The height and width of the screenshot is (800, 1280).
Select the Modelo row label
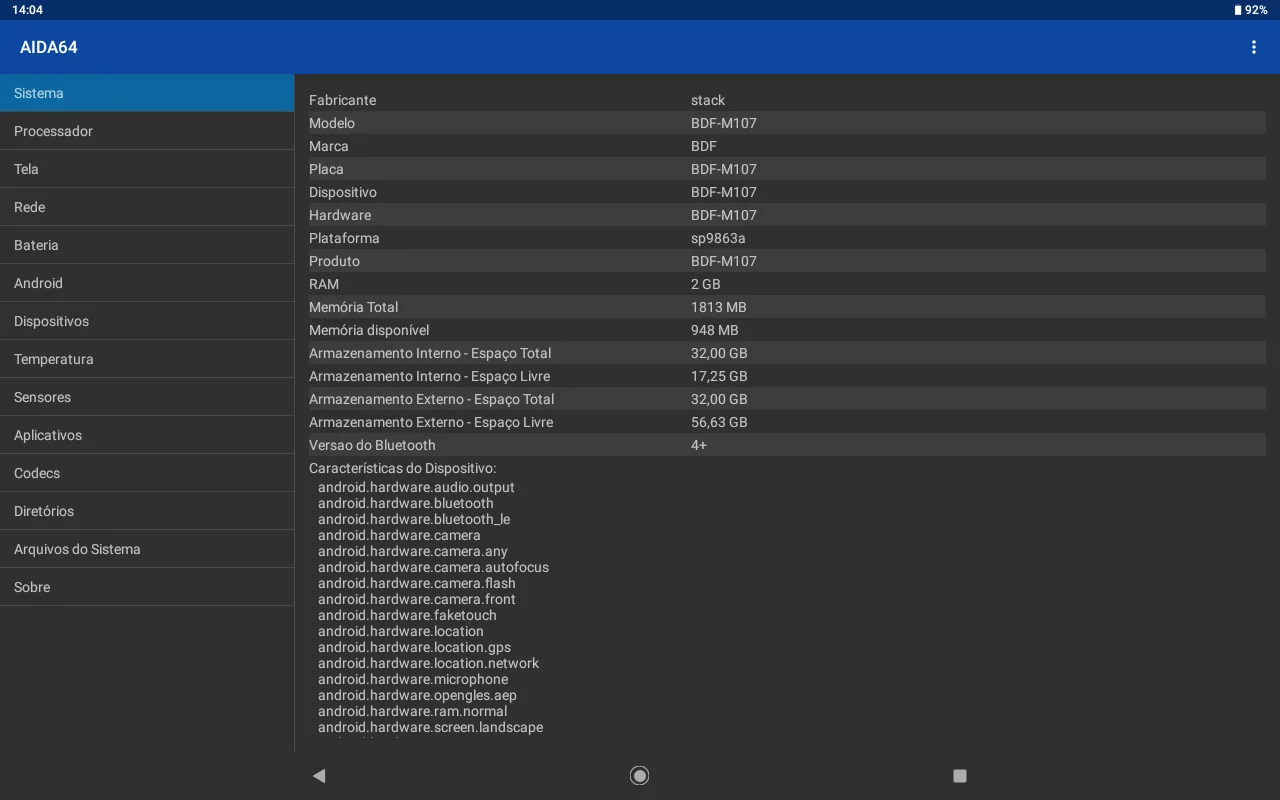tap(332, 123)
